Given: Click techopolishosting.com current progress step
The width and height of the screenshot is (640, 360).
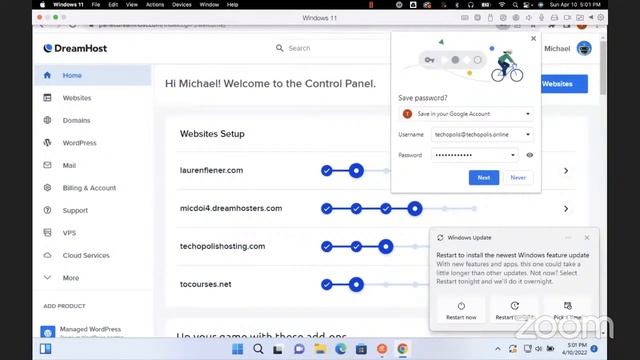Looking at the screenshot, I should [x=385, y=247].
